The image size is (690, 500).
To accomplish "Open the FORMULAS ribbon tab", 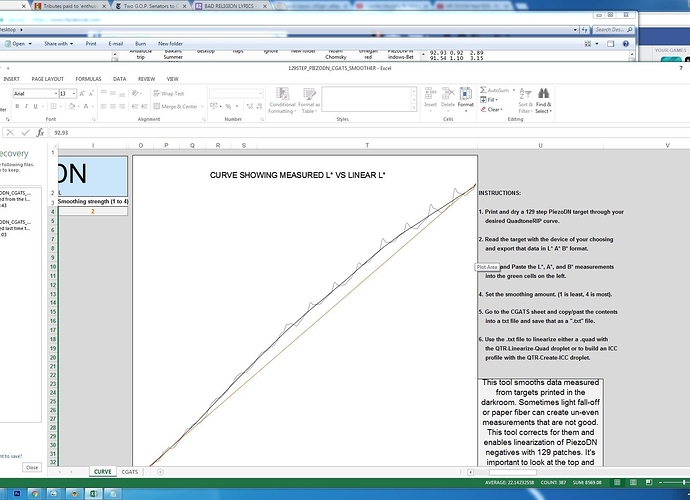I will [x=88, y=79].
